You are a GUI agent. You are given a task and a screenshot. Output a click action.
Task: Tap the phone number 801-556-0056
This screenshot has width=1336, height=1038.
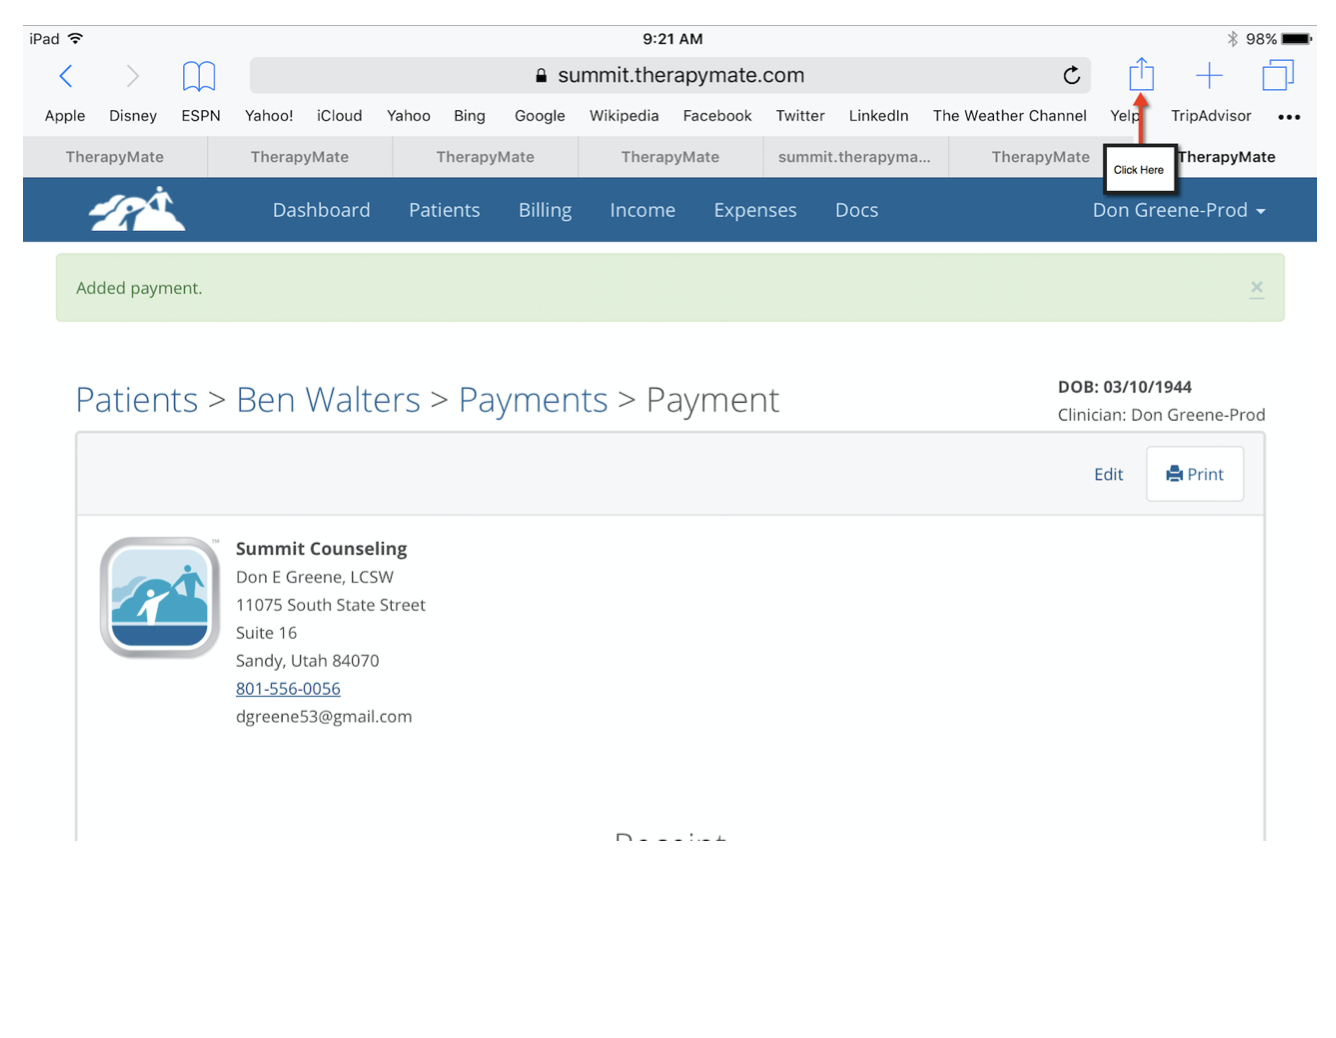tap(288, 688)
